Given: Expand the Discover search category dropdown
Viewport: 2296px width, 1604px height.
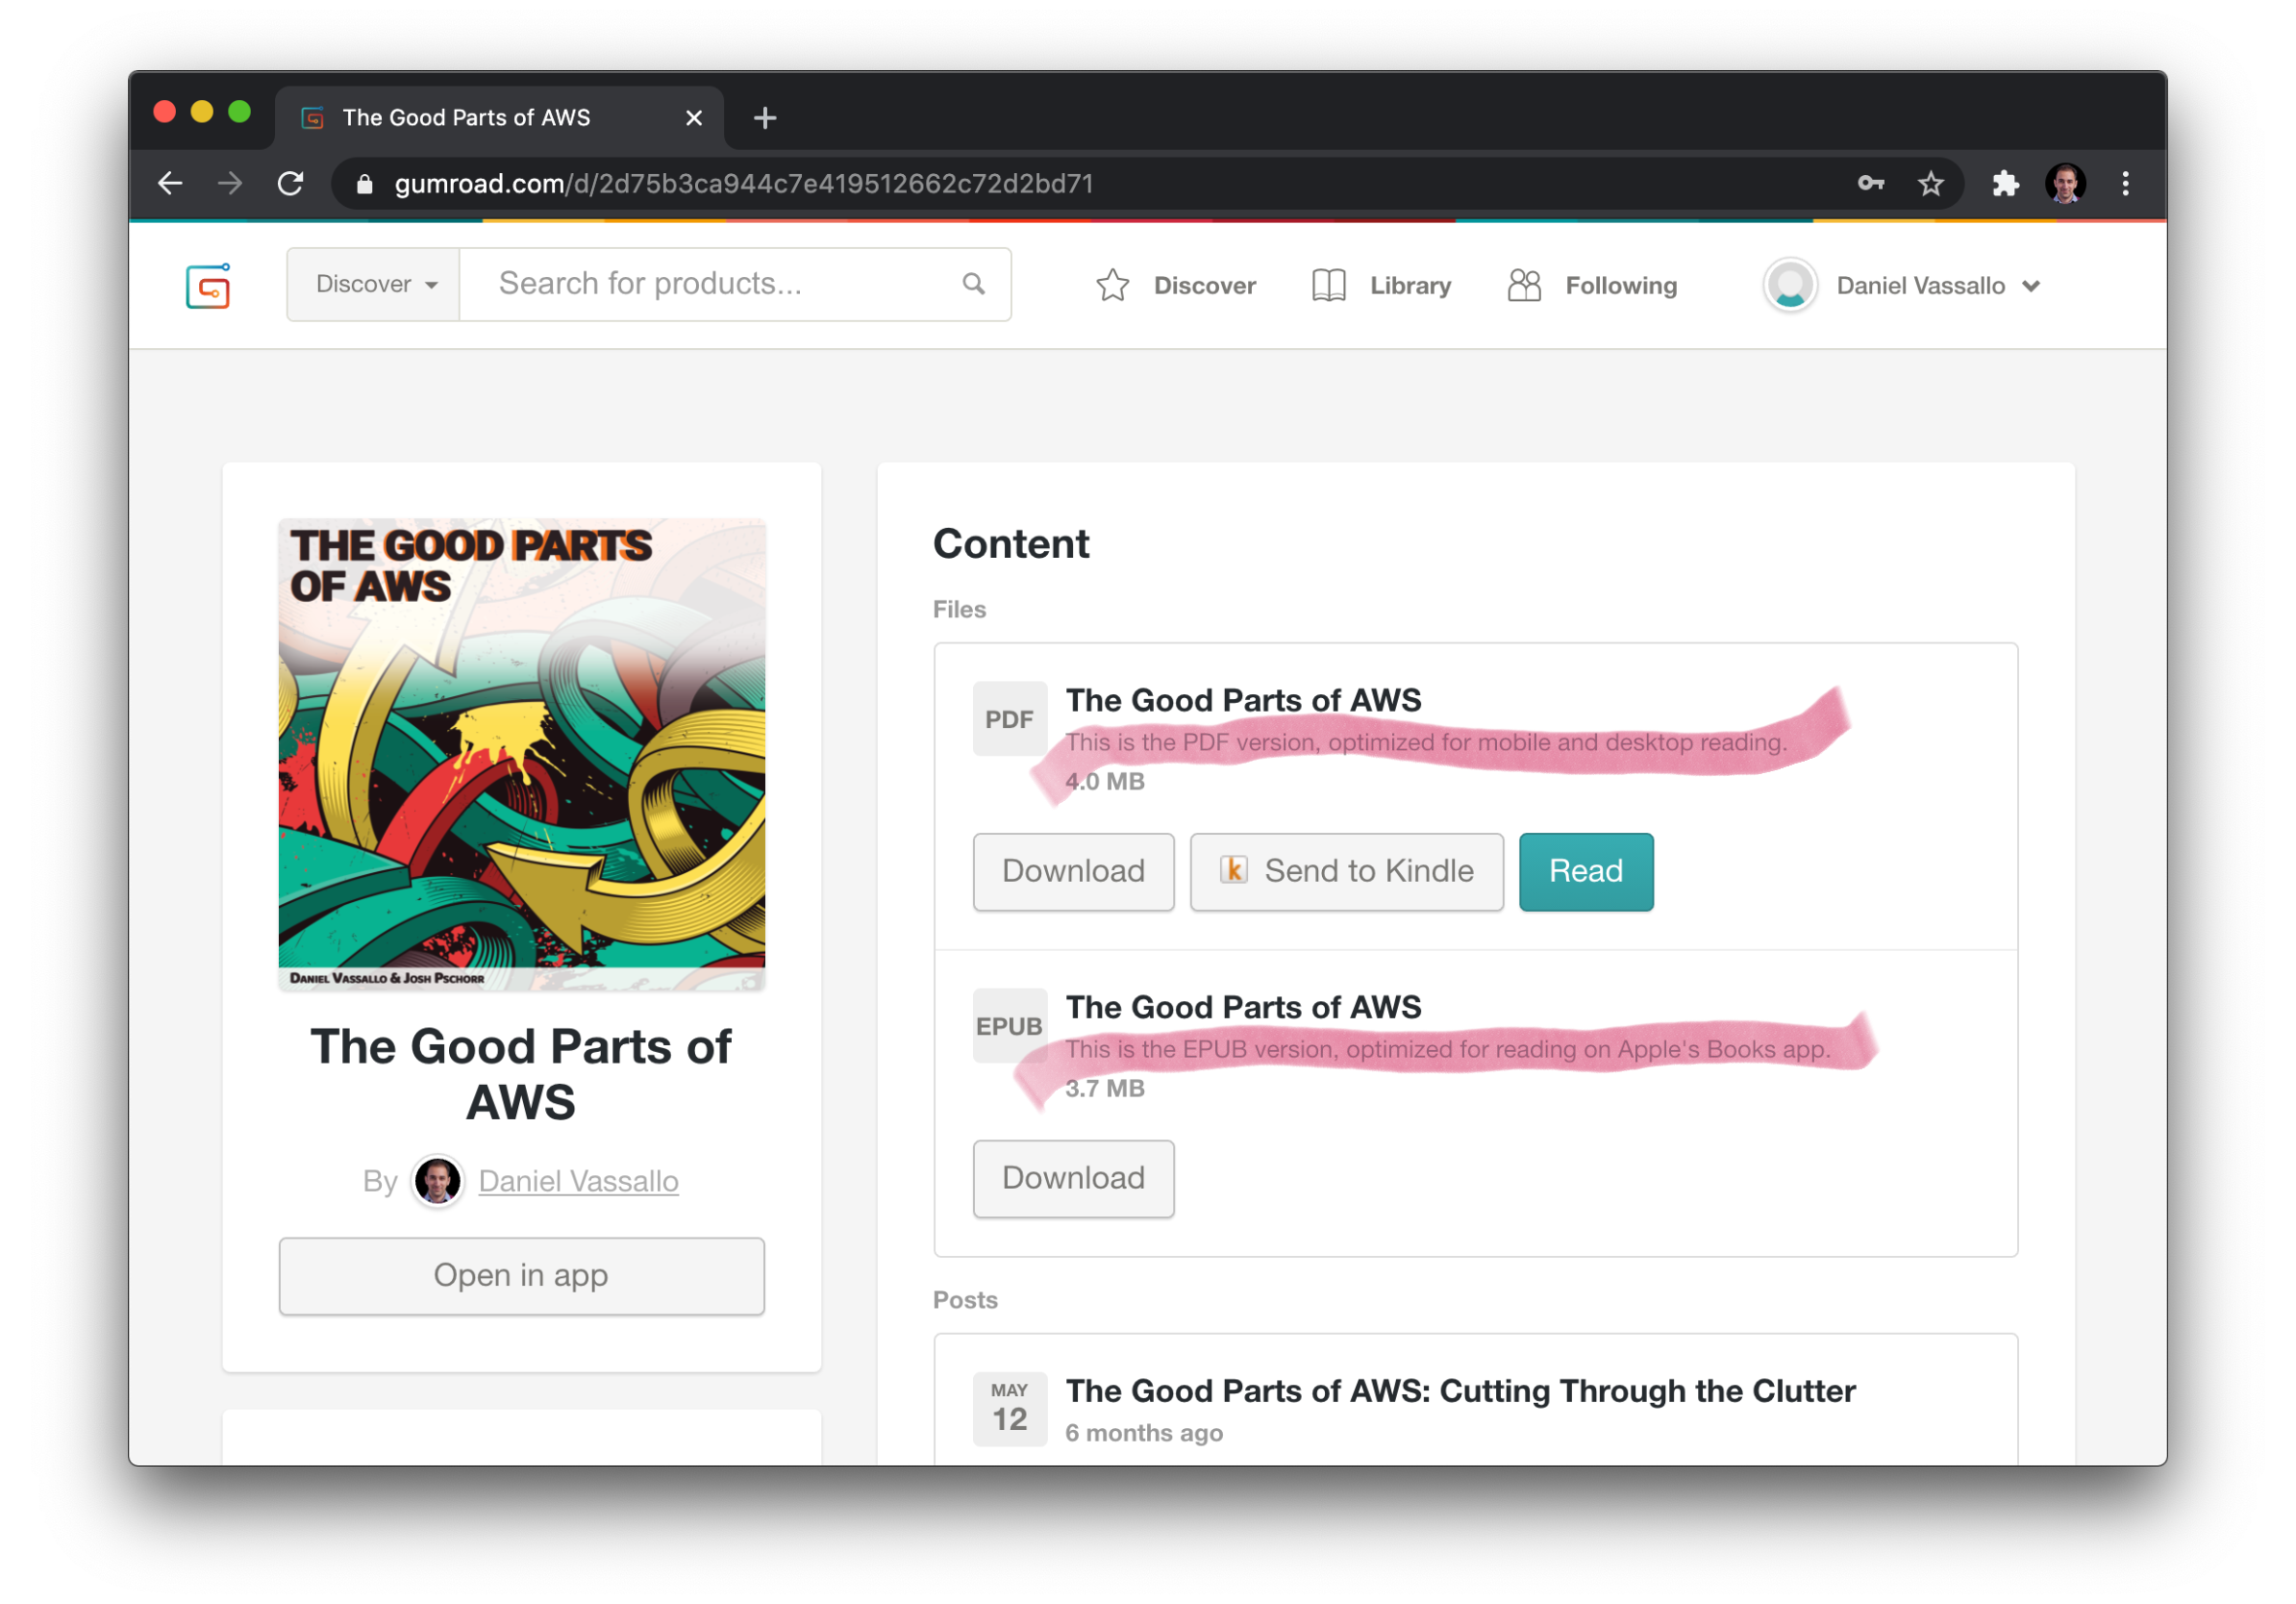Looking at the screenshot, I should point(374,285).
